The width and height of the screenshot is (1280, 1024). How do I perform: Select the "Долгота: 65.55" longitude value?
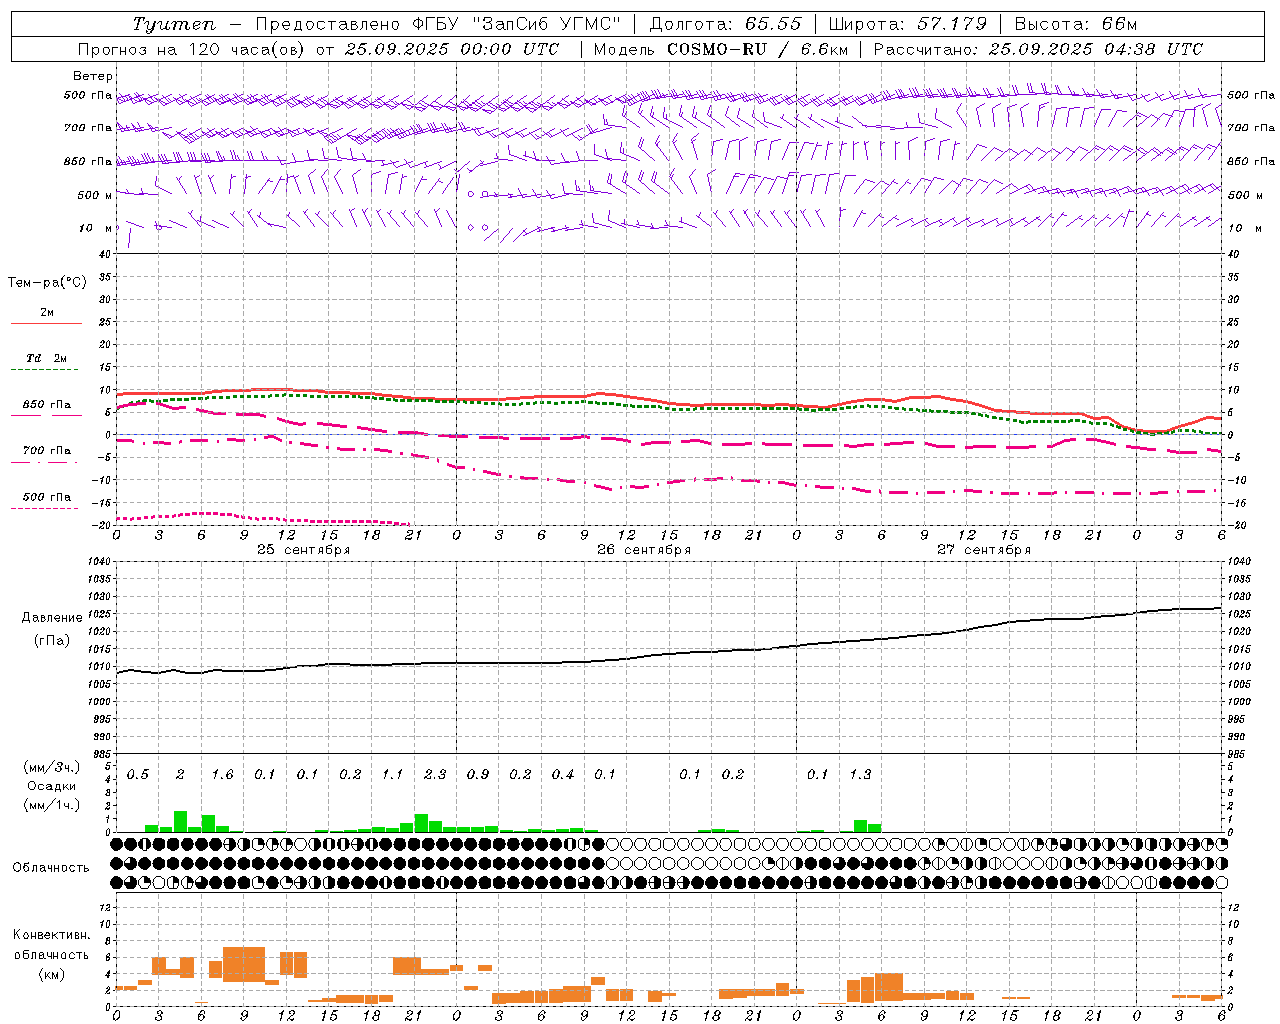[725, 24]
